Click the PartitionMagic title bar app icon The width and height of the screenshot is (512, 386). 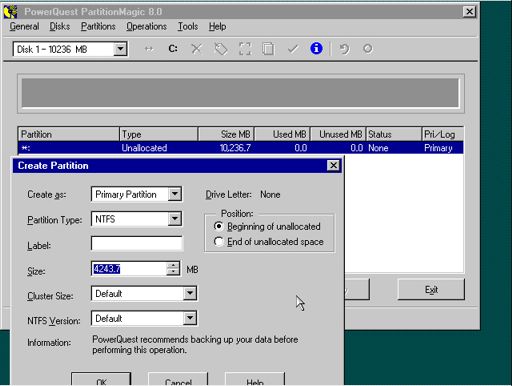10,12
